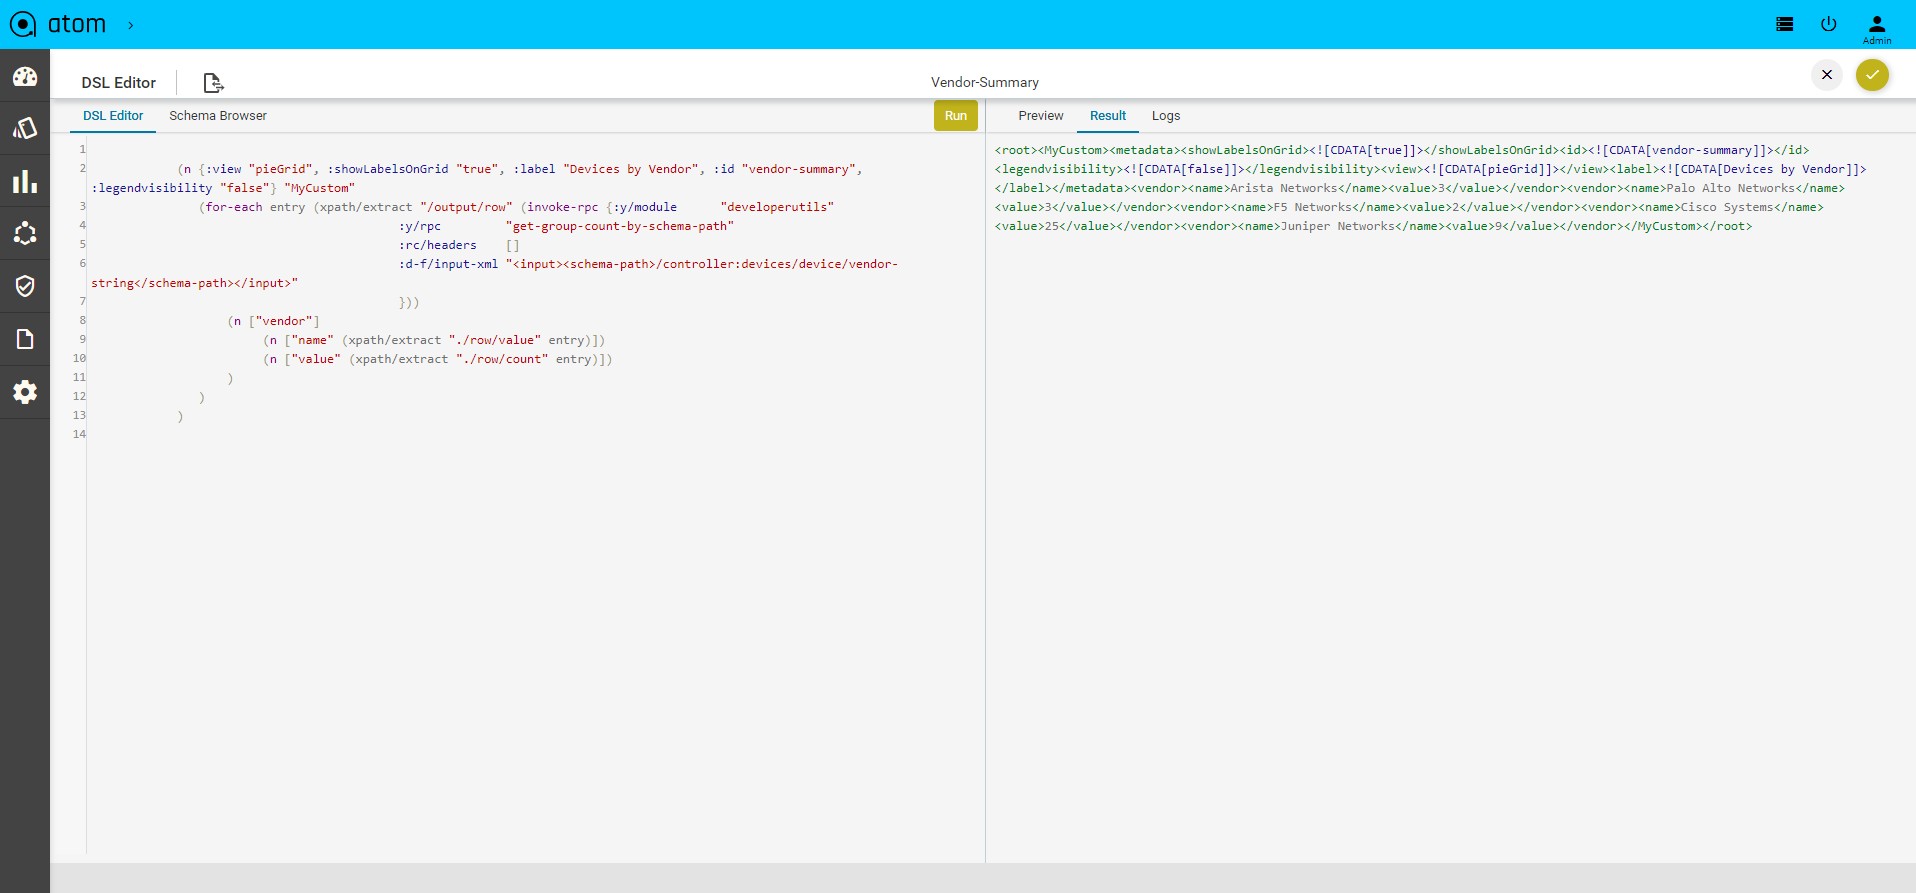
Task: Switch to the DSL Editor tab
Action: (x=113, y=116)
